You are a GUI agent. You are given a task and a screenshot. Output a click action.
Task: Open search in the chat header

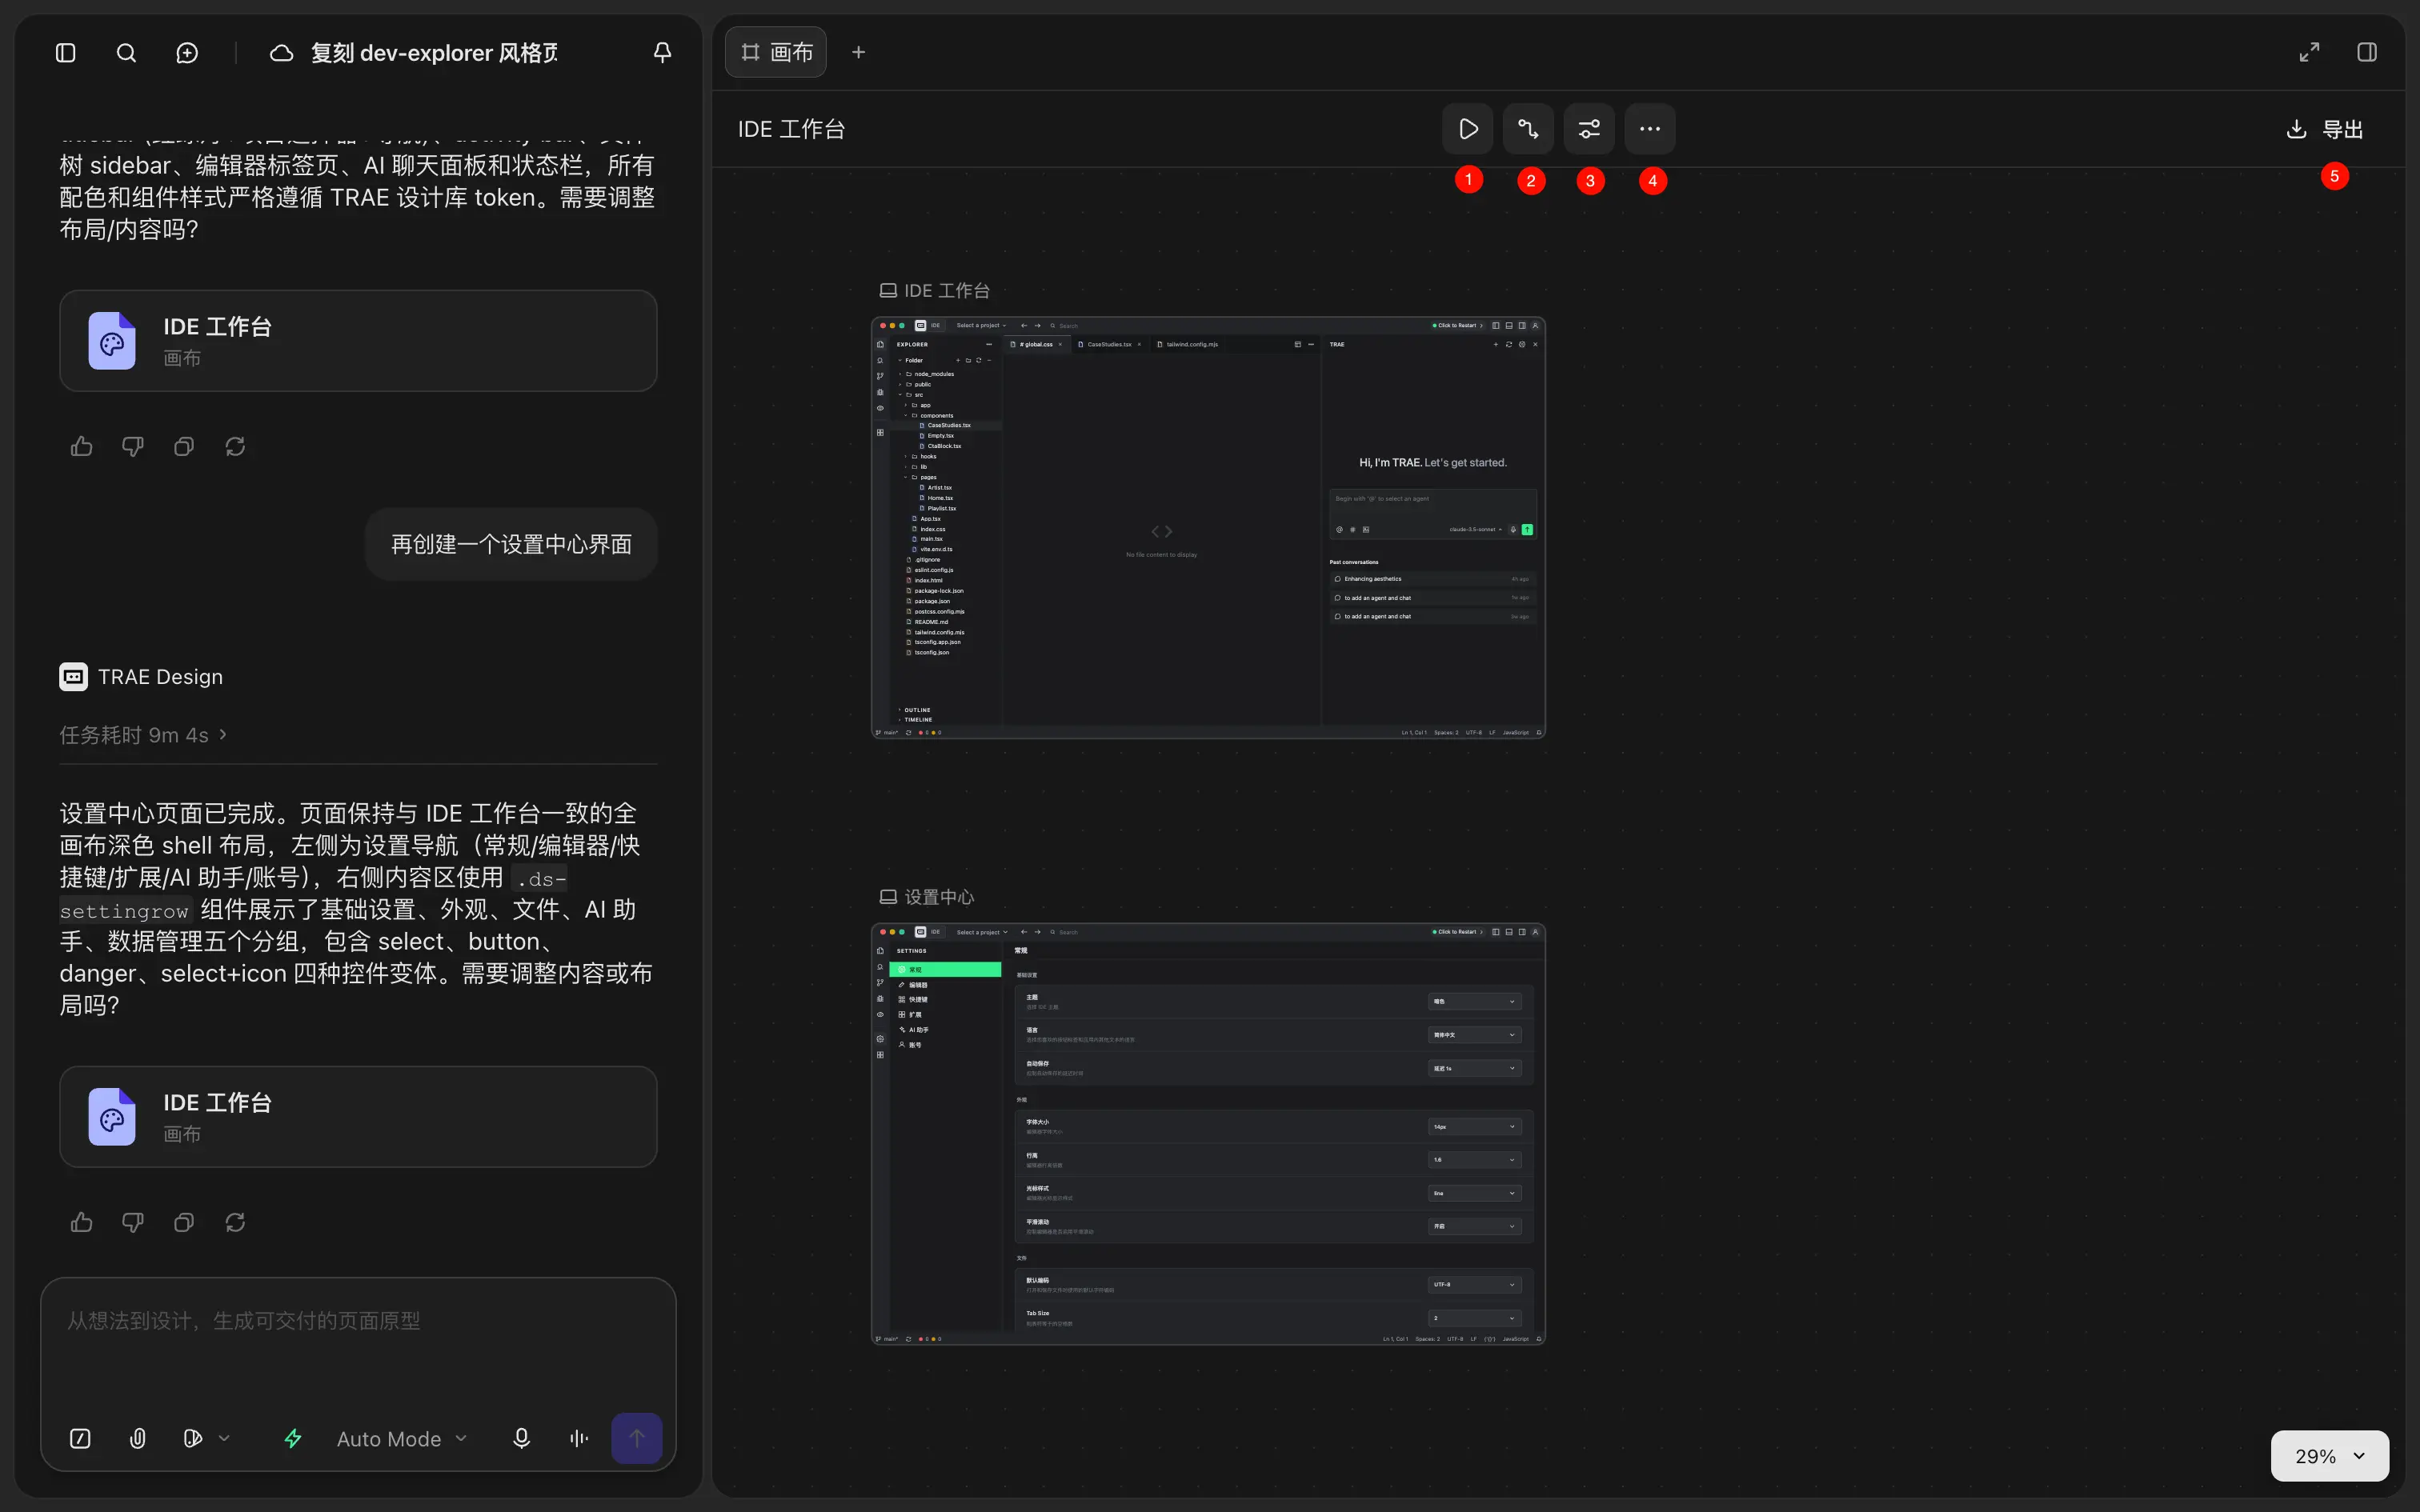[x=126, y=53]
